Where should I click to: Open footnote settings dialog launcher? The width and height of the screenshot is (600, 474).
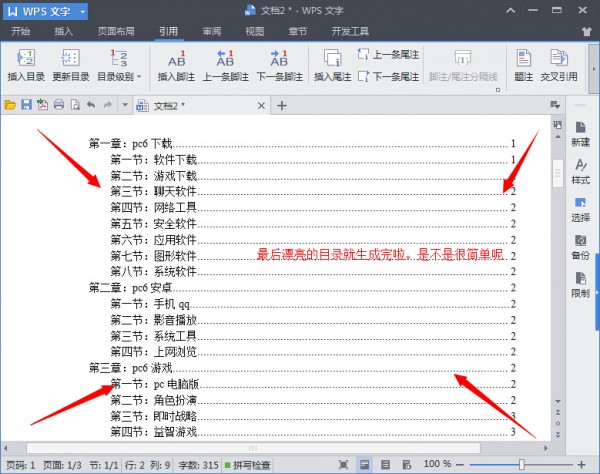click(498, 90)
